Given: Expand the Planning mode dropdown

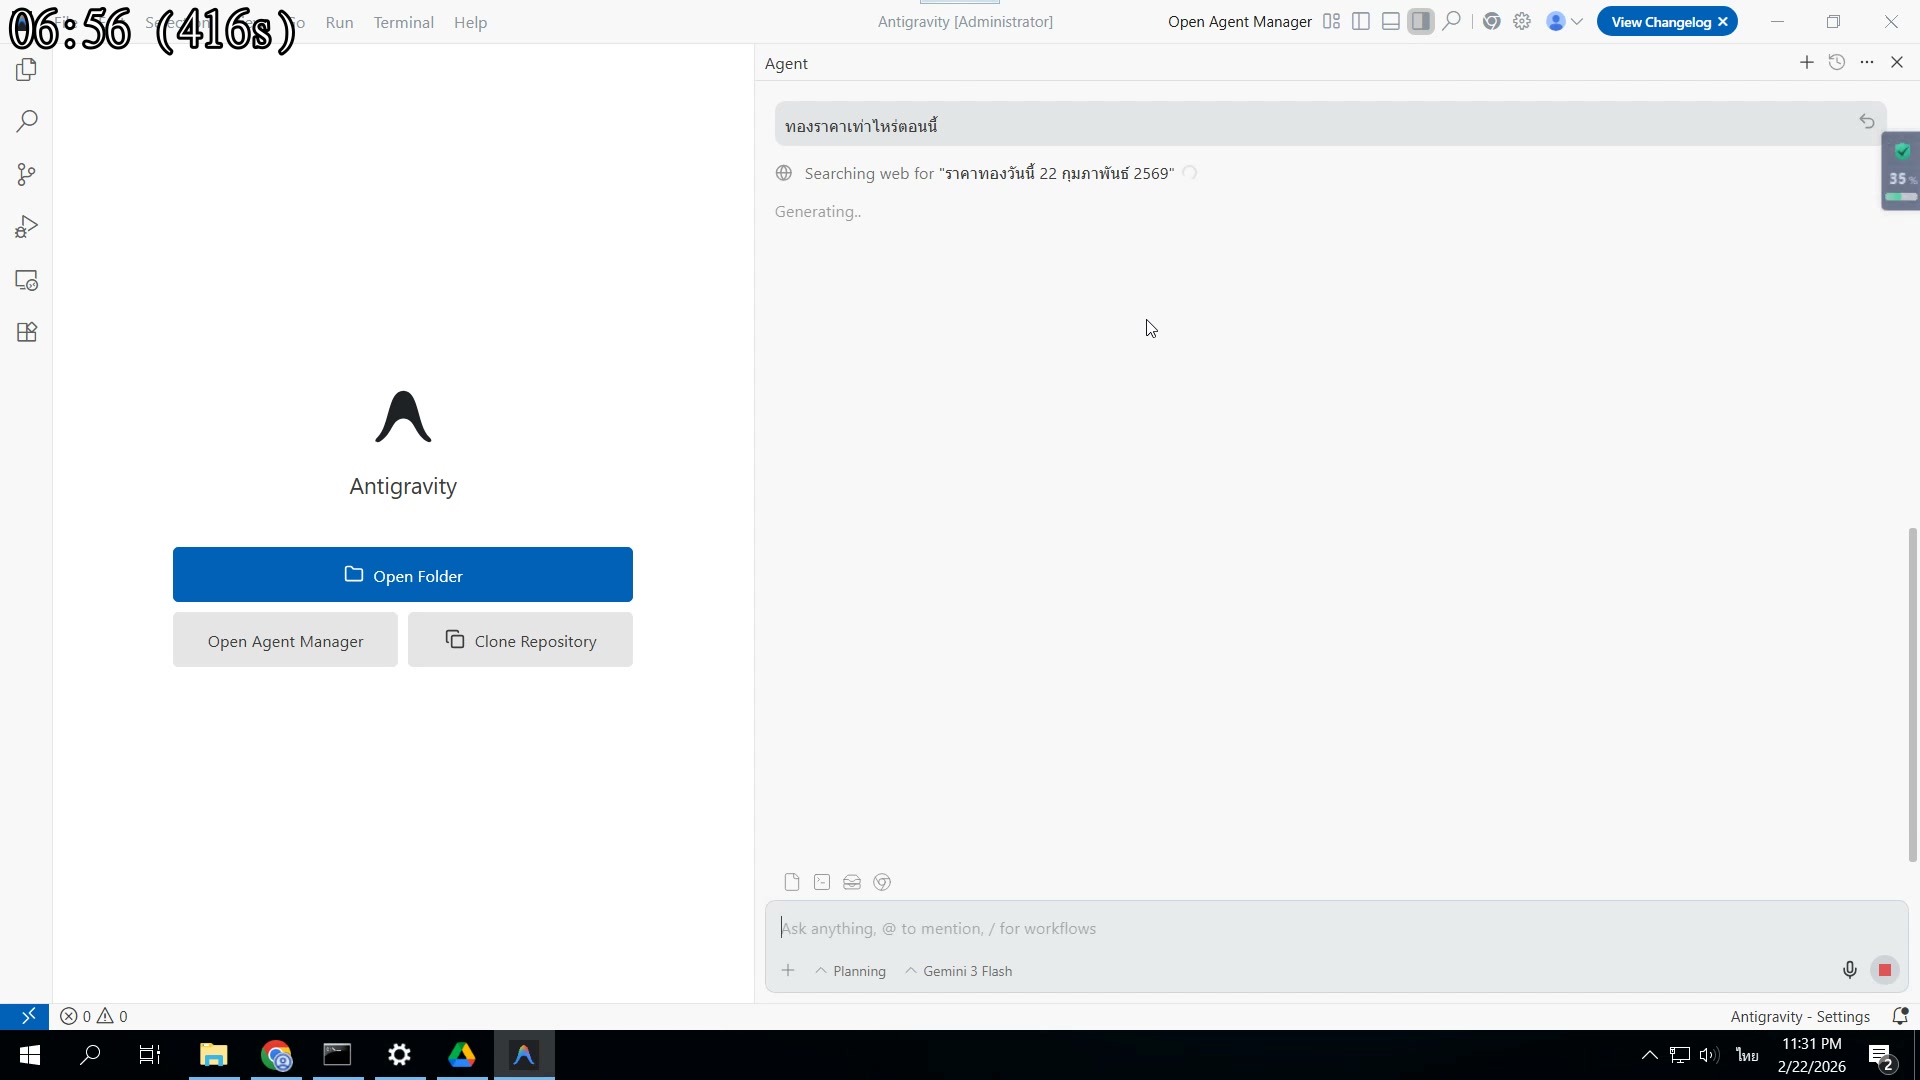Looking at the screenshot, I should tap(850, 971).
